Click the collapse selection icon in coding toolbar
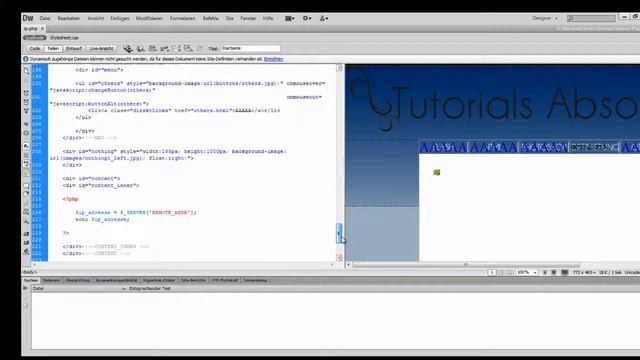This screenshot has height=360, width=640. click(26, 102)
